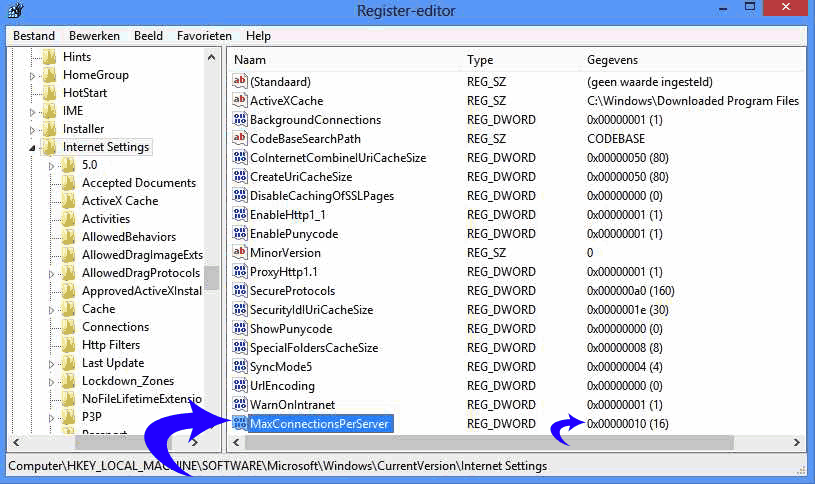This screenshot has width=815, height=484.
Task: Click the DWORD icon of EnableHttp1_1
Action: [240, 214]
